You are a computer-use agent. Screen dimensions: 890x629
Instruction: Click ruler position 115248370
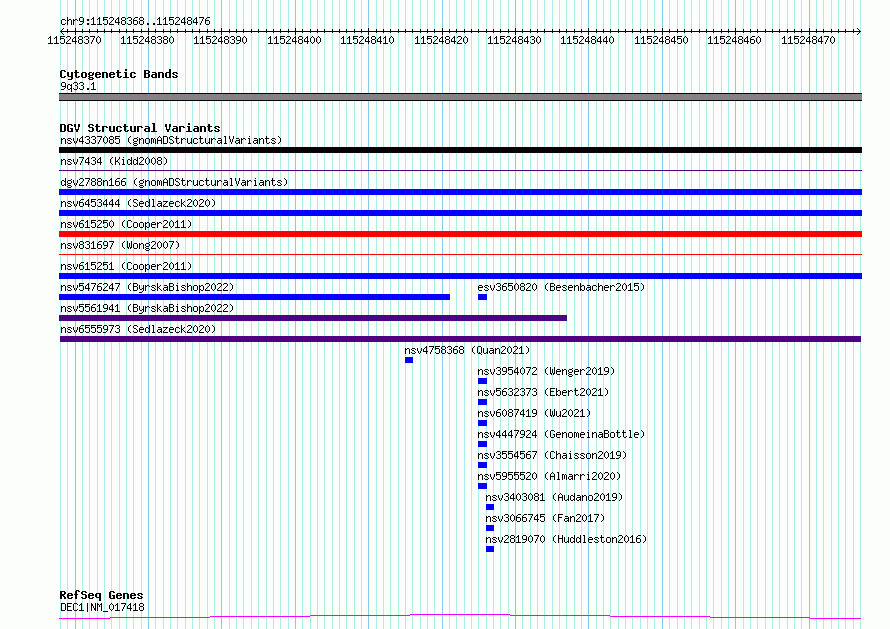tap(74, 40)
